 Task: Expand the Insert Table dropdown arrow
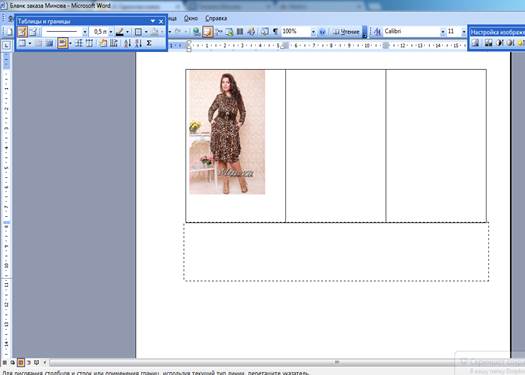tap(30, 43)
